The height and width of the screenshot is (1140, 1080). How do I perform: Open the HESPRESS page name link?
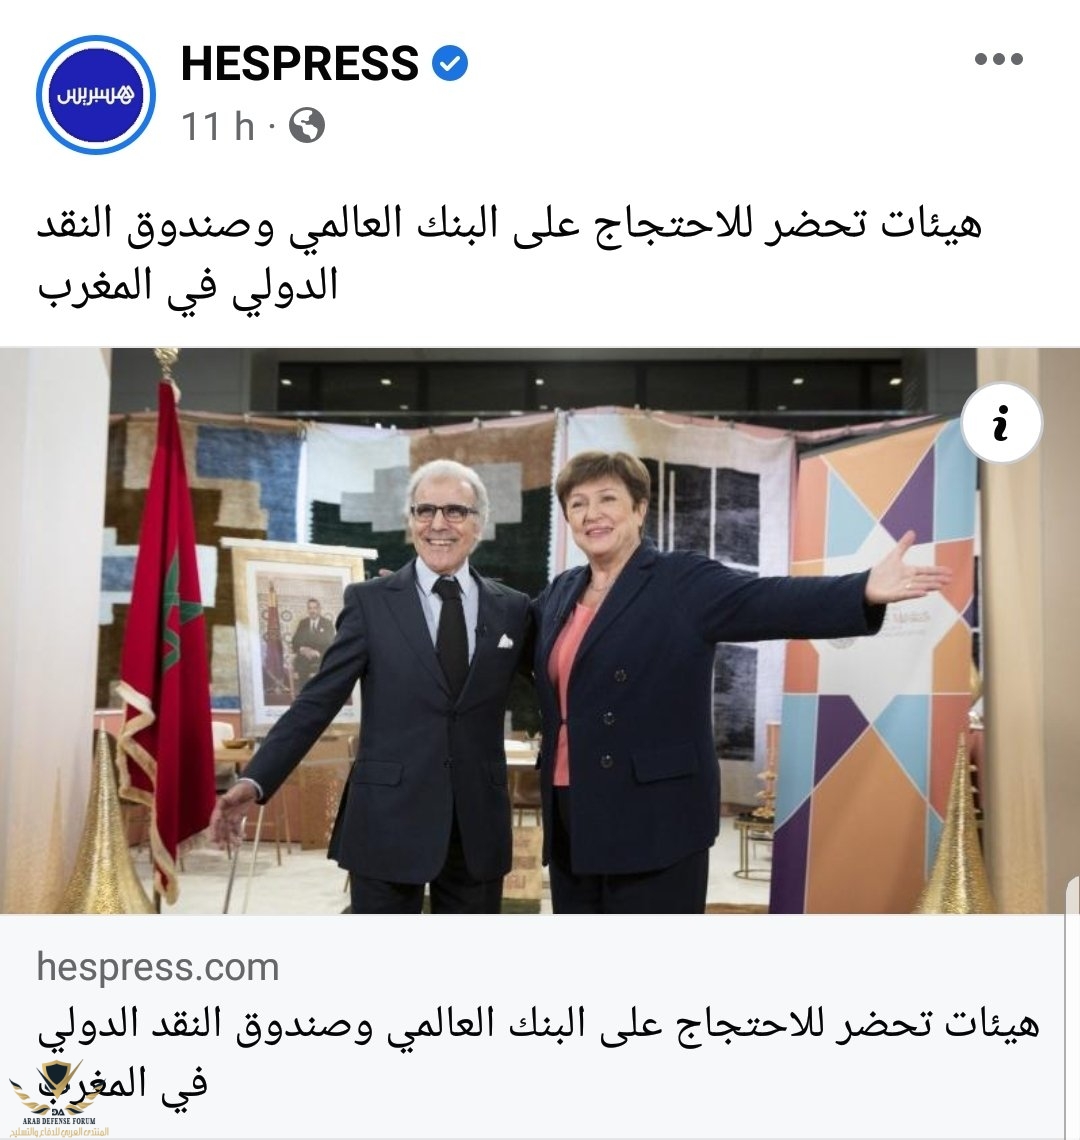point(300,63)
